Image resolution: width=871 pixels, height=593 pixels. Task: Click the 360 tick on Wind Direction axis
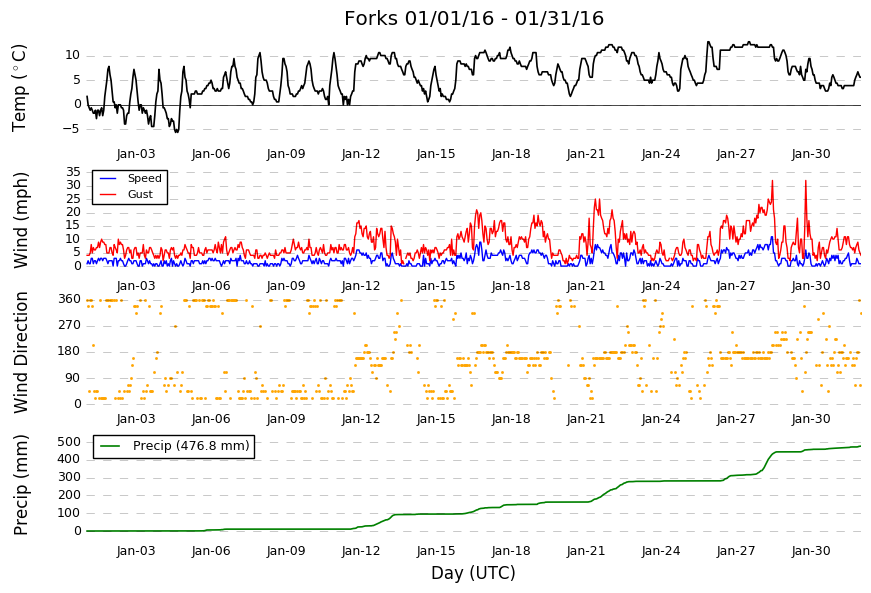pyautogui.click(x=69, y=299)
